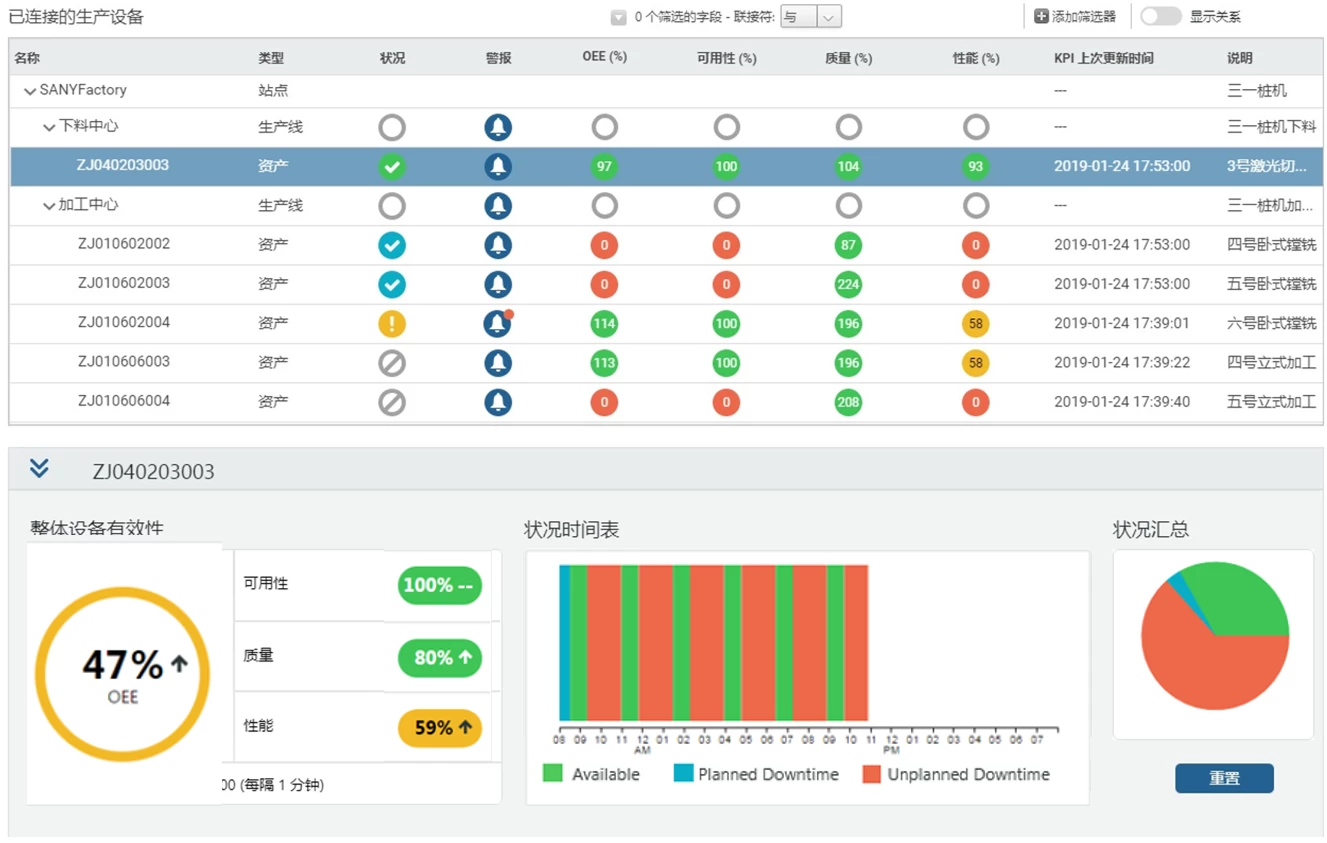Click description text 四号立式加工
The image size is (1327, 843).
click(x=1272, y=362)
